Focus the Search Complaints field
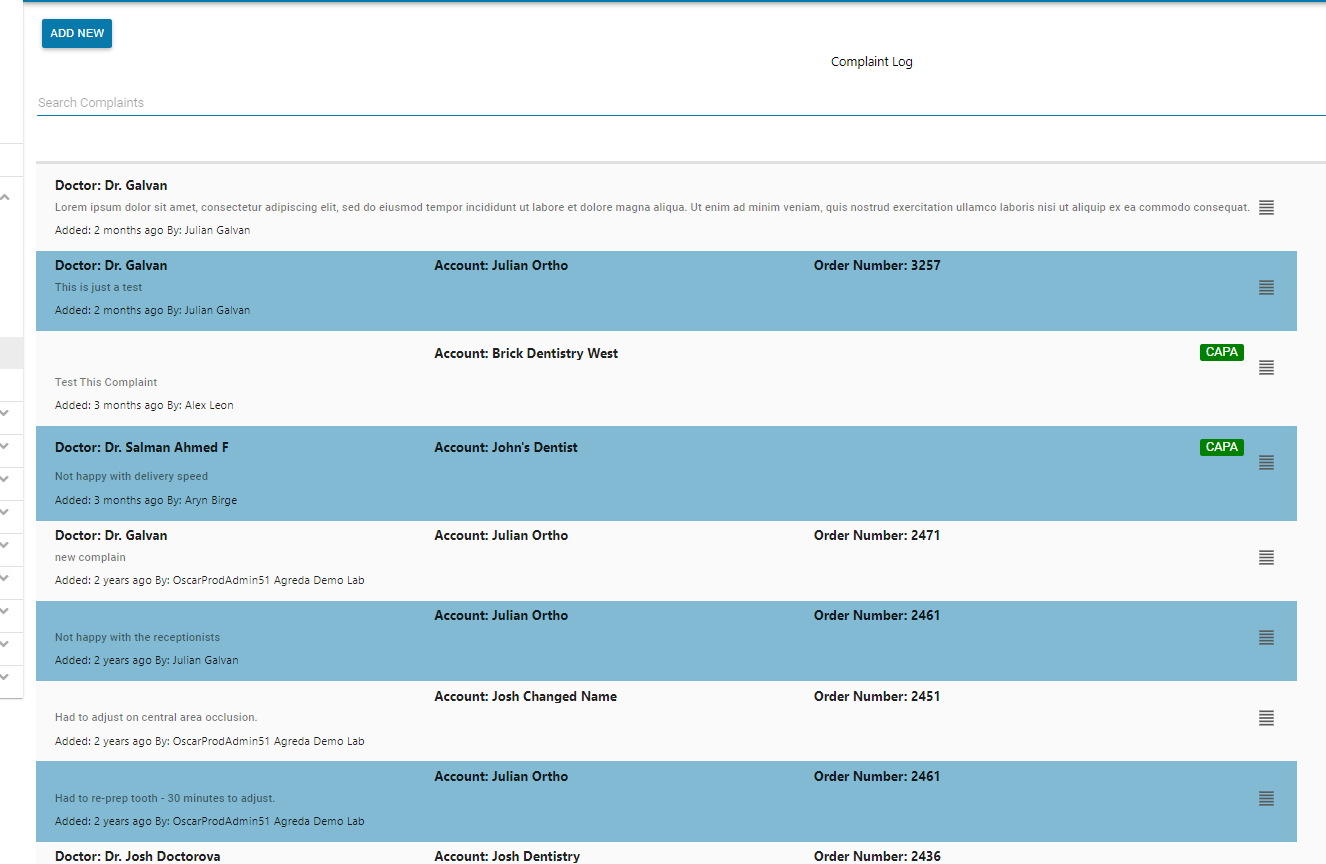The width and height of the screenshot is (1326, 864). [x=680, y=103]
